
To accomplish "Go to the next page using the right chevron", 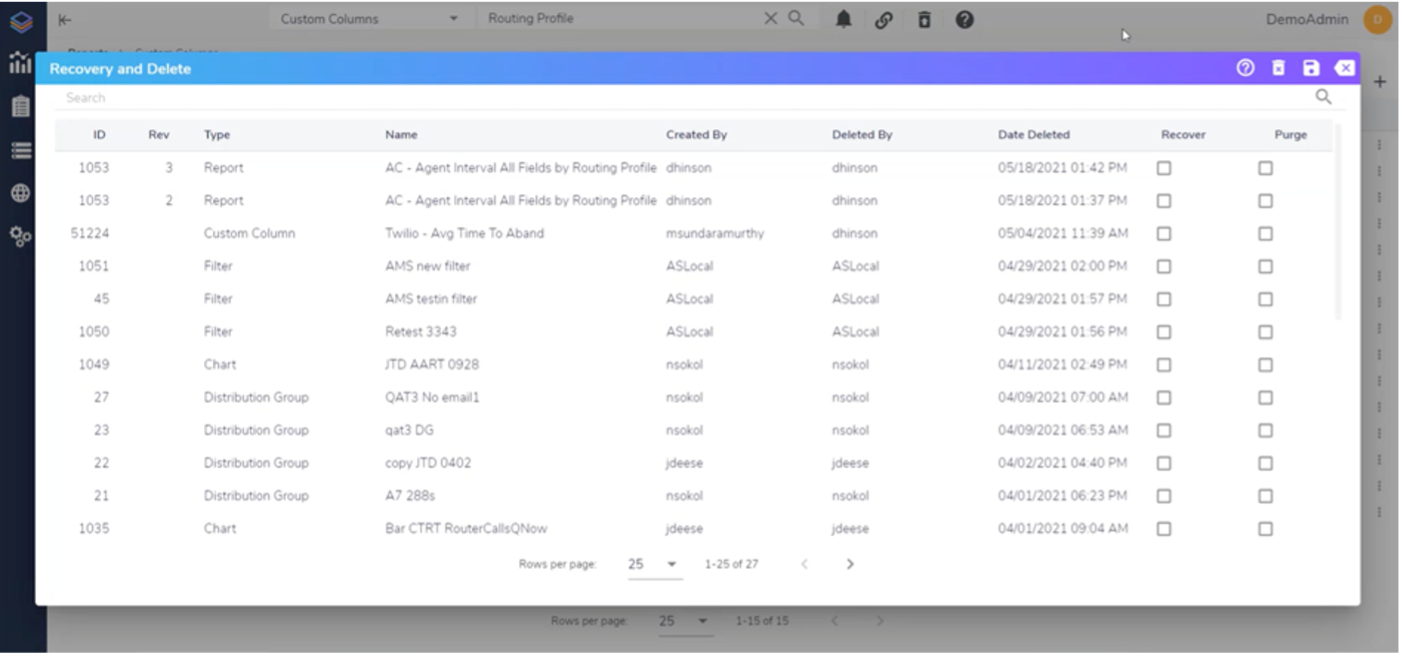I will (x=850, y=564).
